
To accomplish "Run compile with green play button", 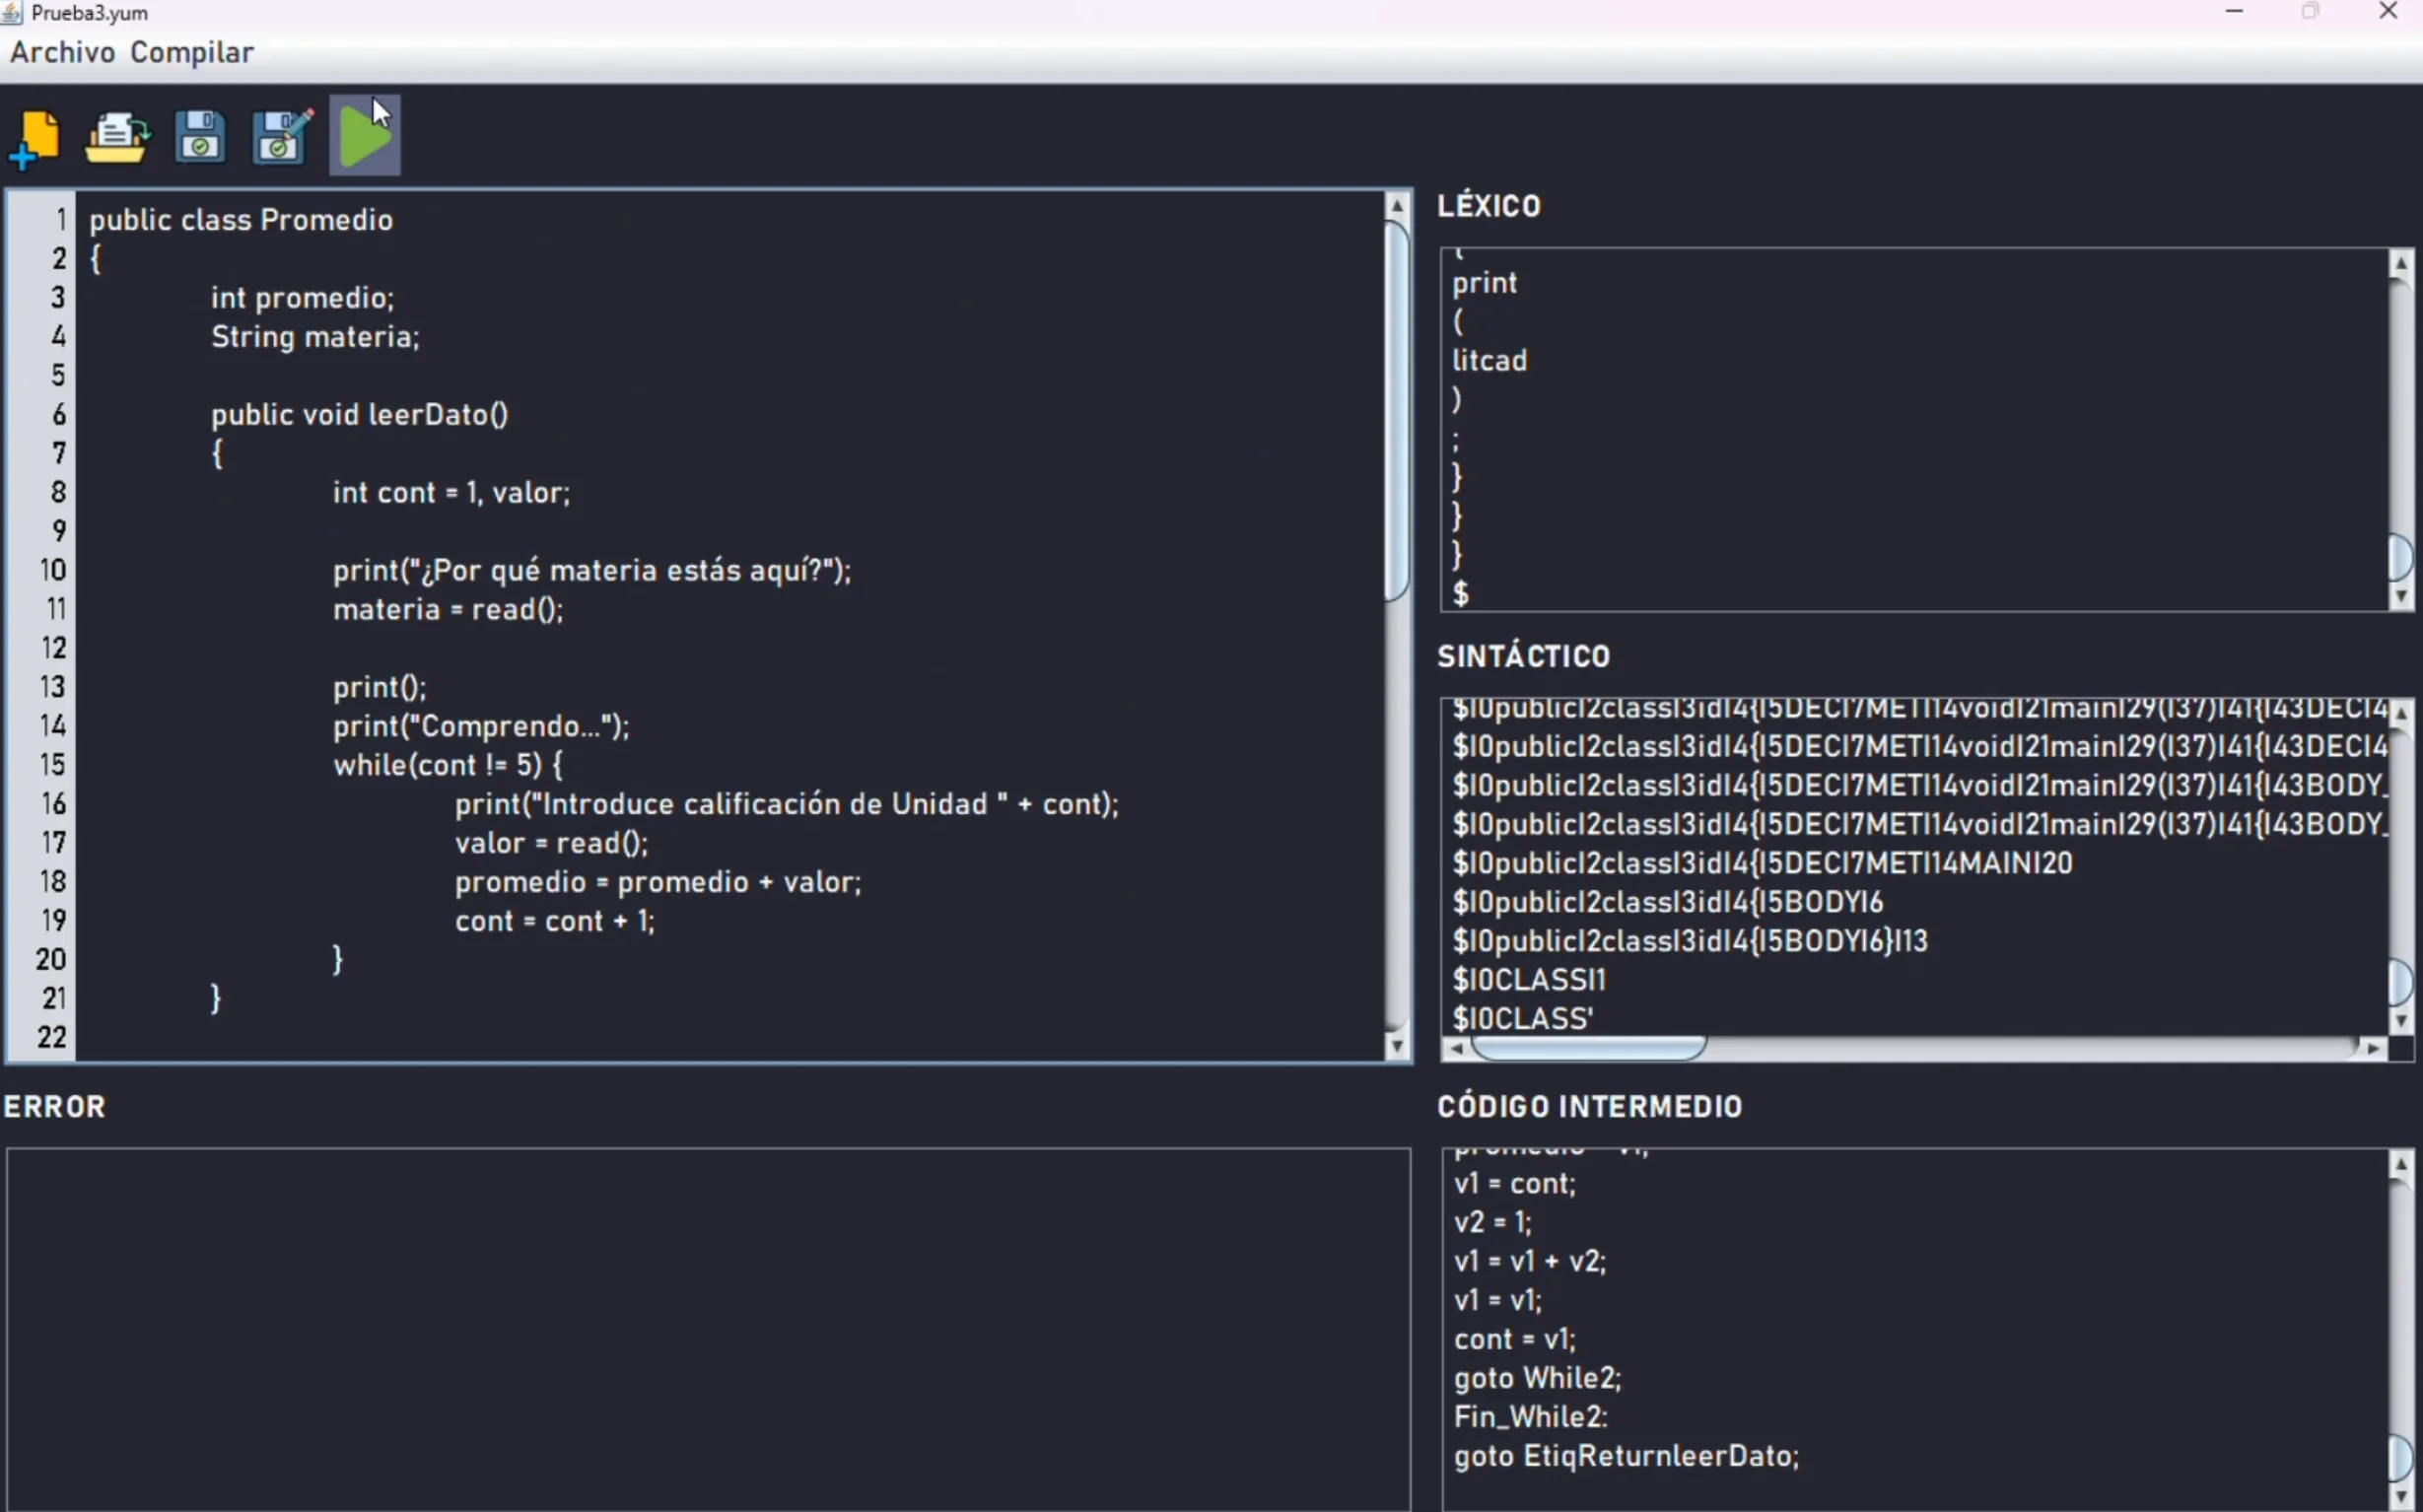I will [x=365, y=135].
